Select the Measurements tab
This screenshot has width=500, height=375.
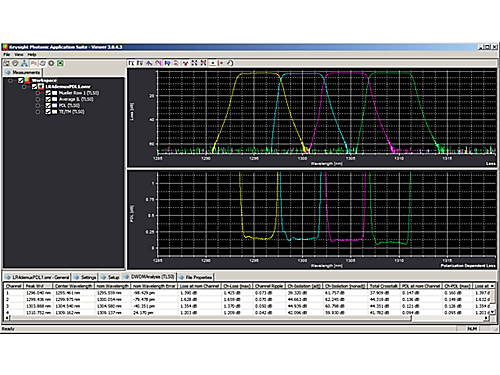click(x=23, y=72)
